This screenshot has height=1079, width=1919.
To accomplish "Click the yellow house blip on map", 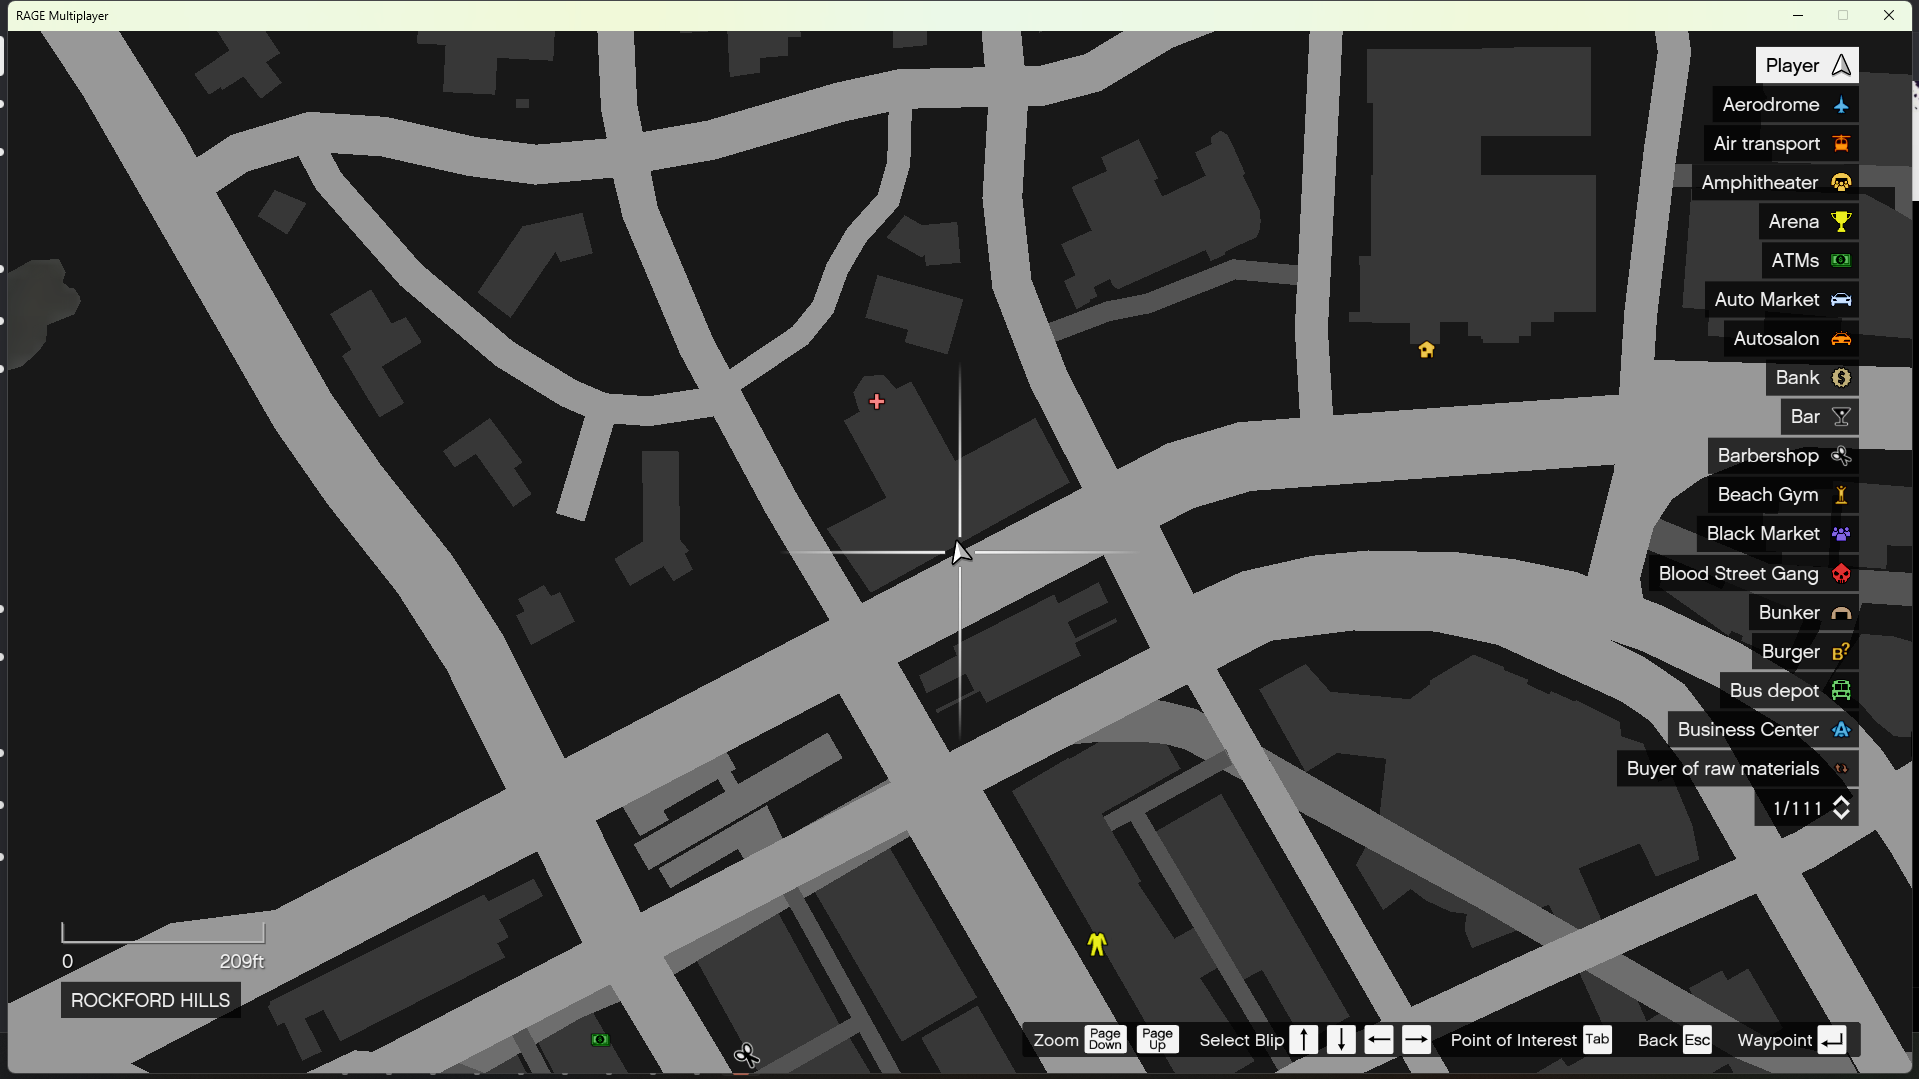I will [1426, 350].
